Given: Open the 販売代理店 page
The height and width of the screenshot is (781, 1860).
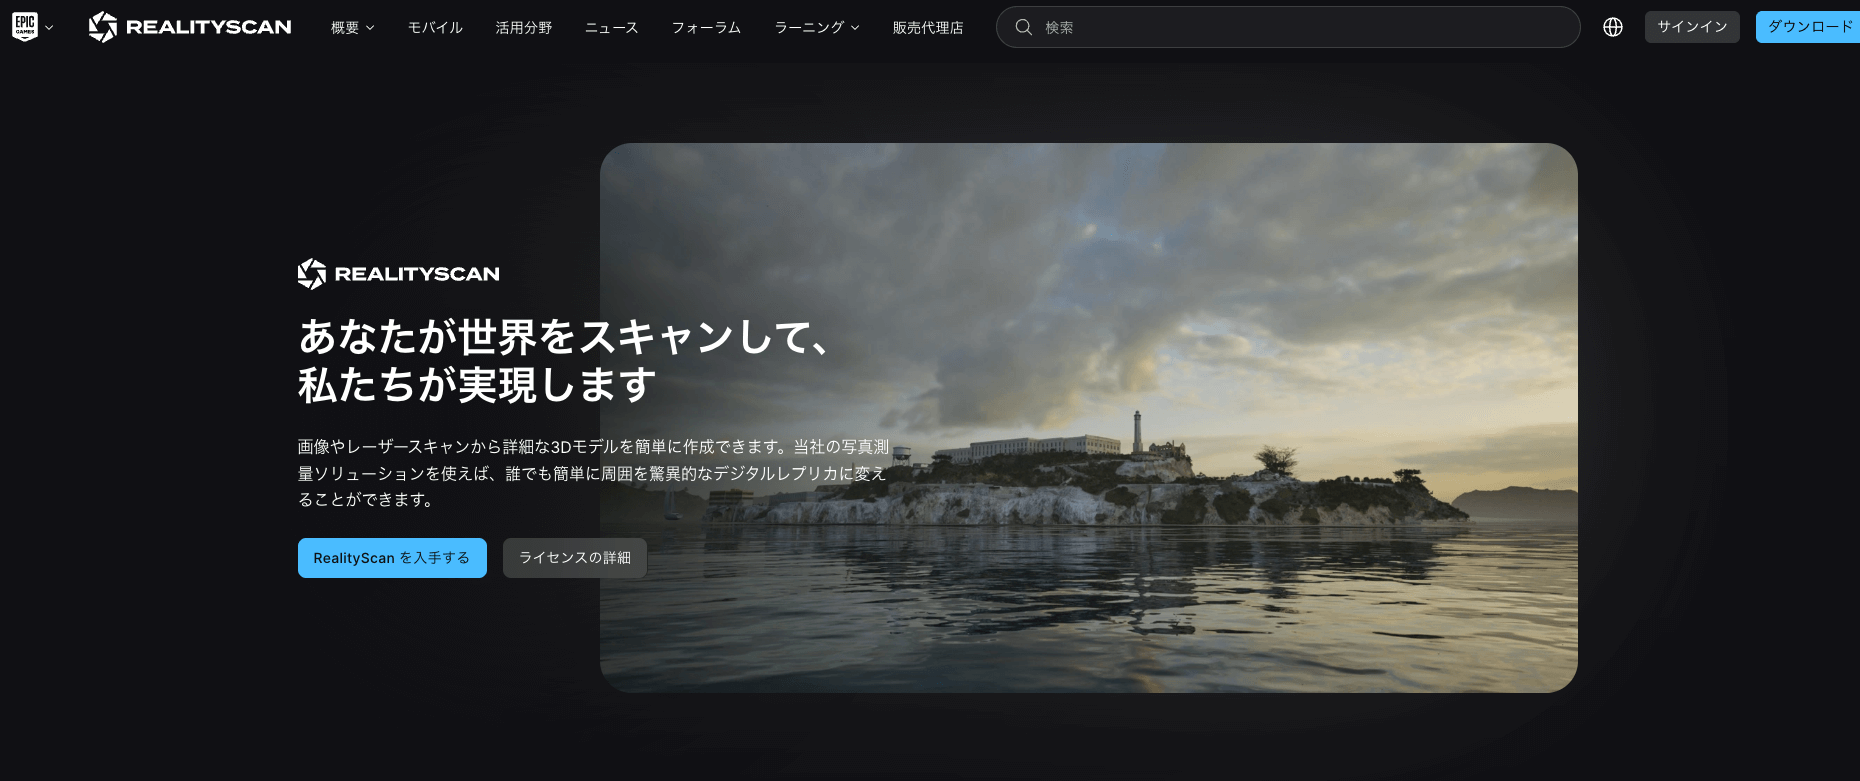Looking at the screenshot, I should [928, 28].
